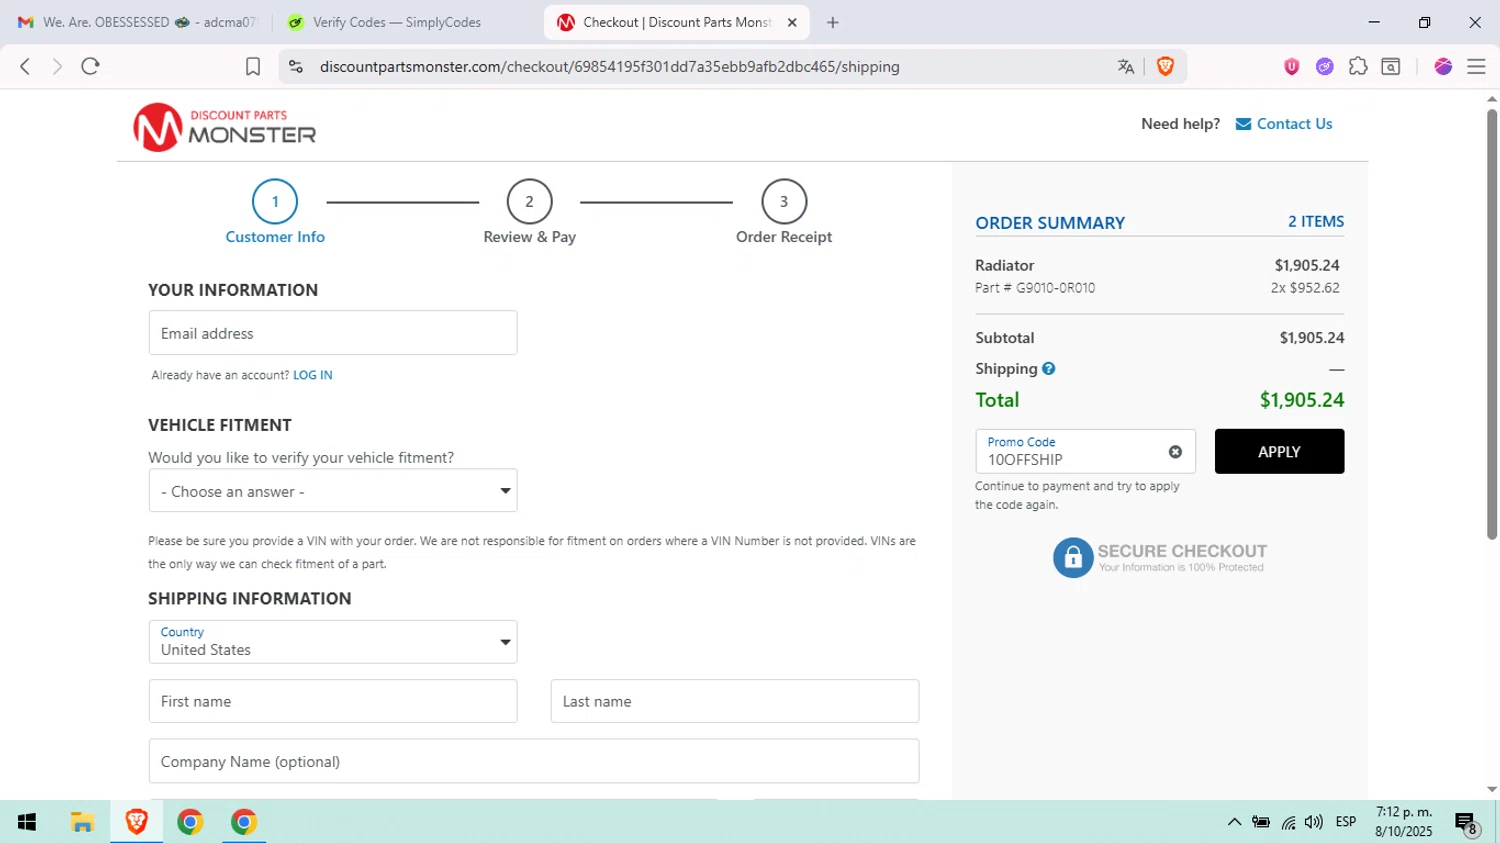1500x843 pixels.
Task: Click the First name field
Action: coord(333,701)
